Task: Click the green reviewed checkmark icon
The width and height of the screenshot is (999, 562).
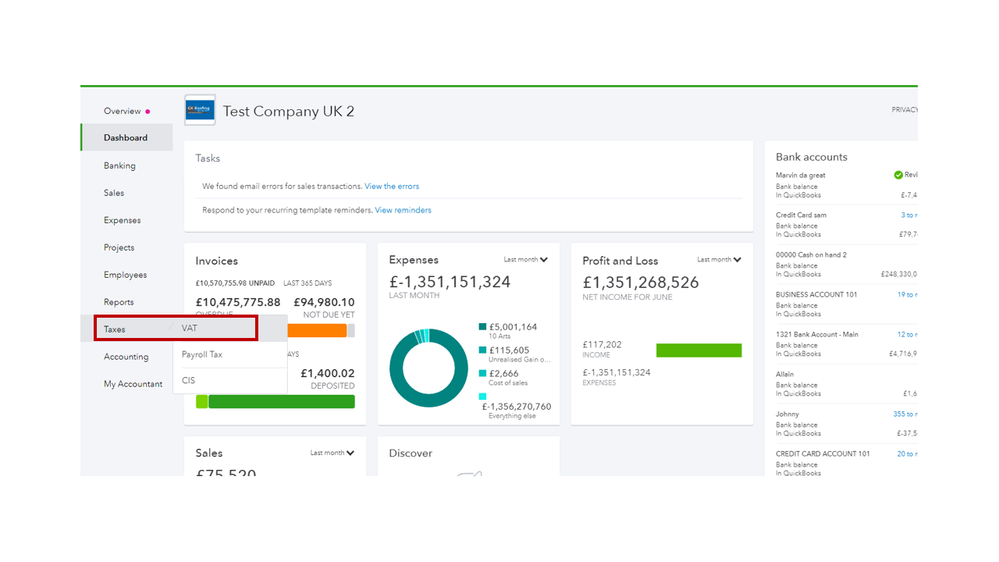Action: [x=898, y=175]
